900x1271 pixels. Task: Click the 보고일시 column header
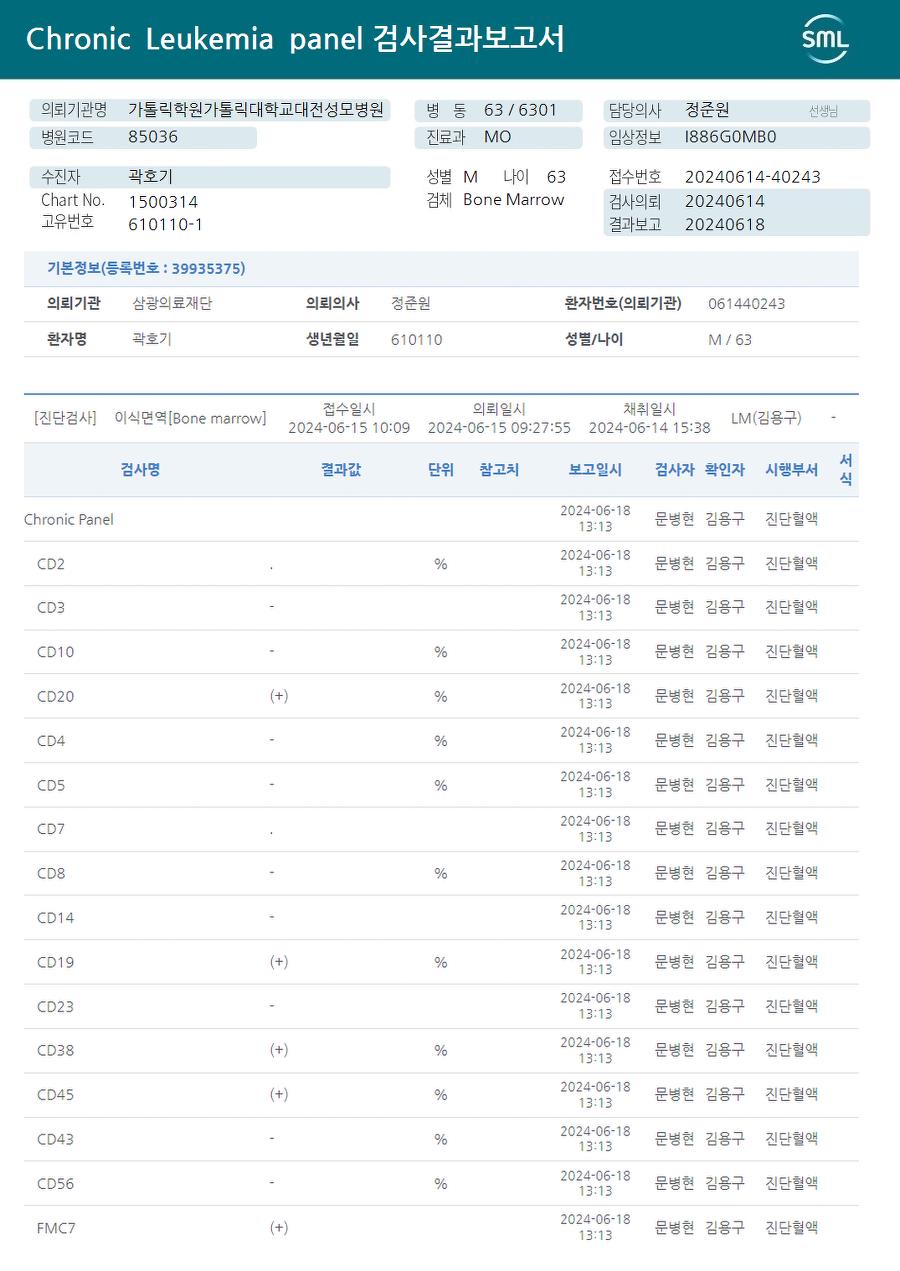coord(595,469)
